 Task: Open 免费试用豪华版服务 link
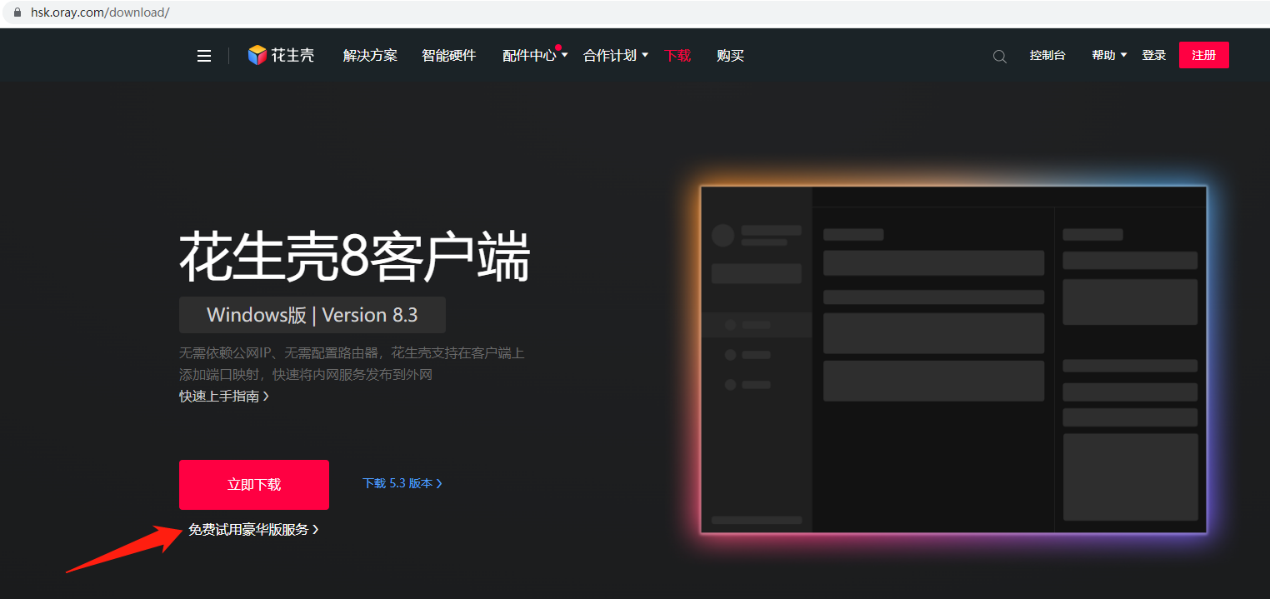[x=253, y=530]
